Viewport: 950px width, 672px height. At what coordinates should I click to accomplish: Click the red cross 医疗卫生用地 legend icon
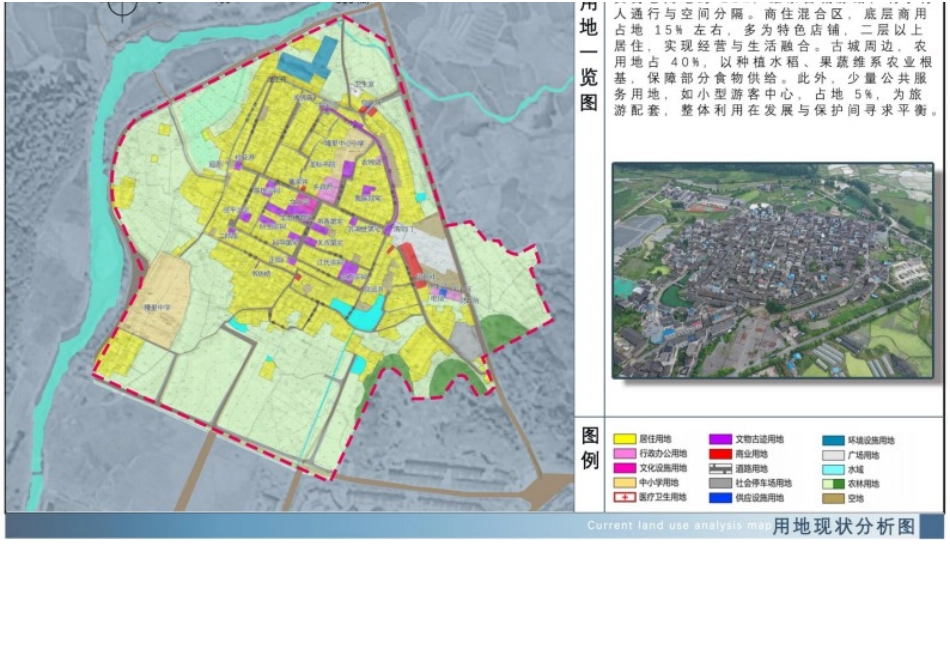click(x=625, y=497)
